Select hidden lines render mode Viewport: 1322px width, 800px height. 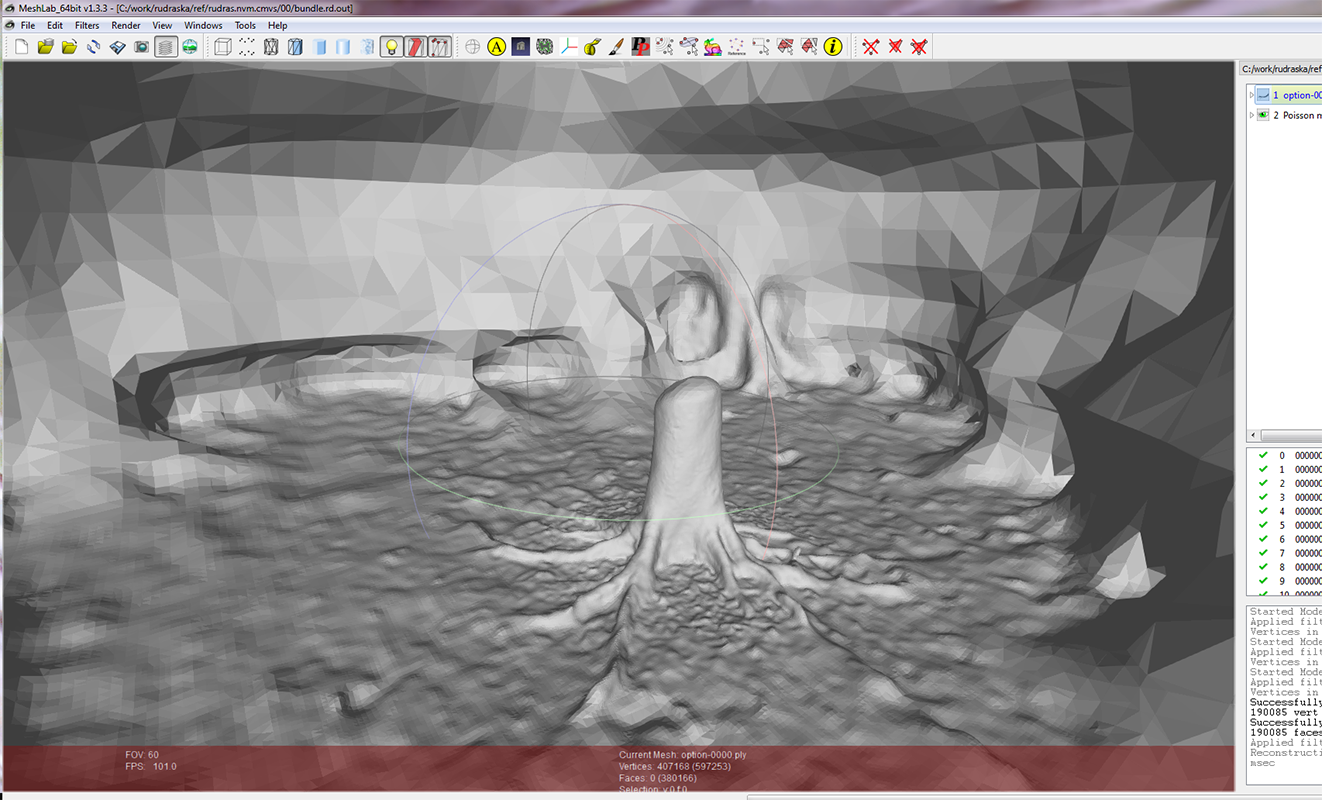pos(295,47)
